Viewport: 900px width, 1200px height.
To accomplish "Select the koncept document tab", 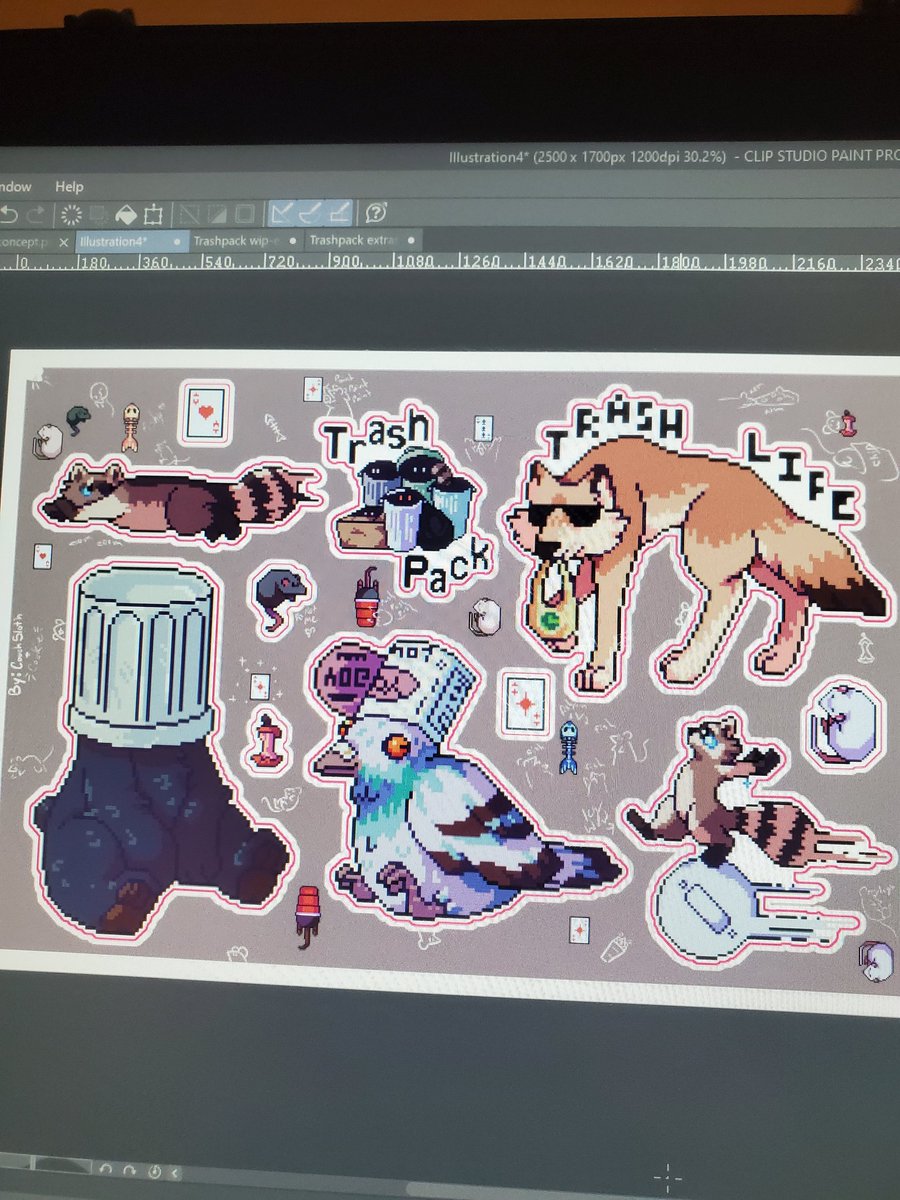I will pyautogui.click(x=20, y=241).
